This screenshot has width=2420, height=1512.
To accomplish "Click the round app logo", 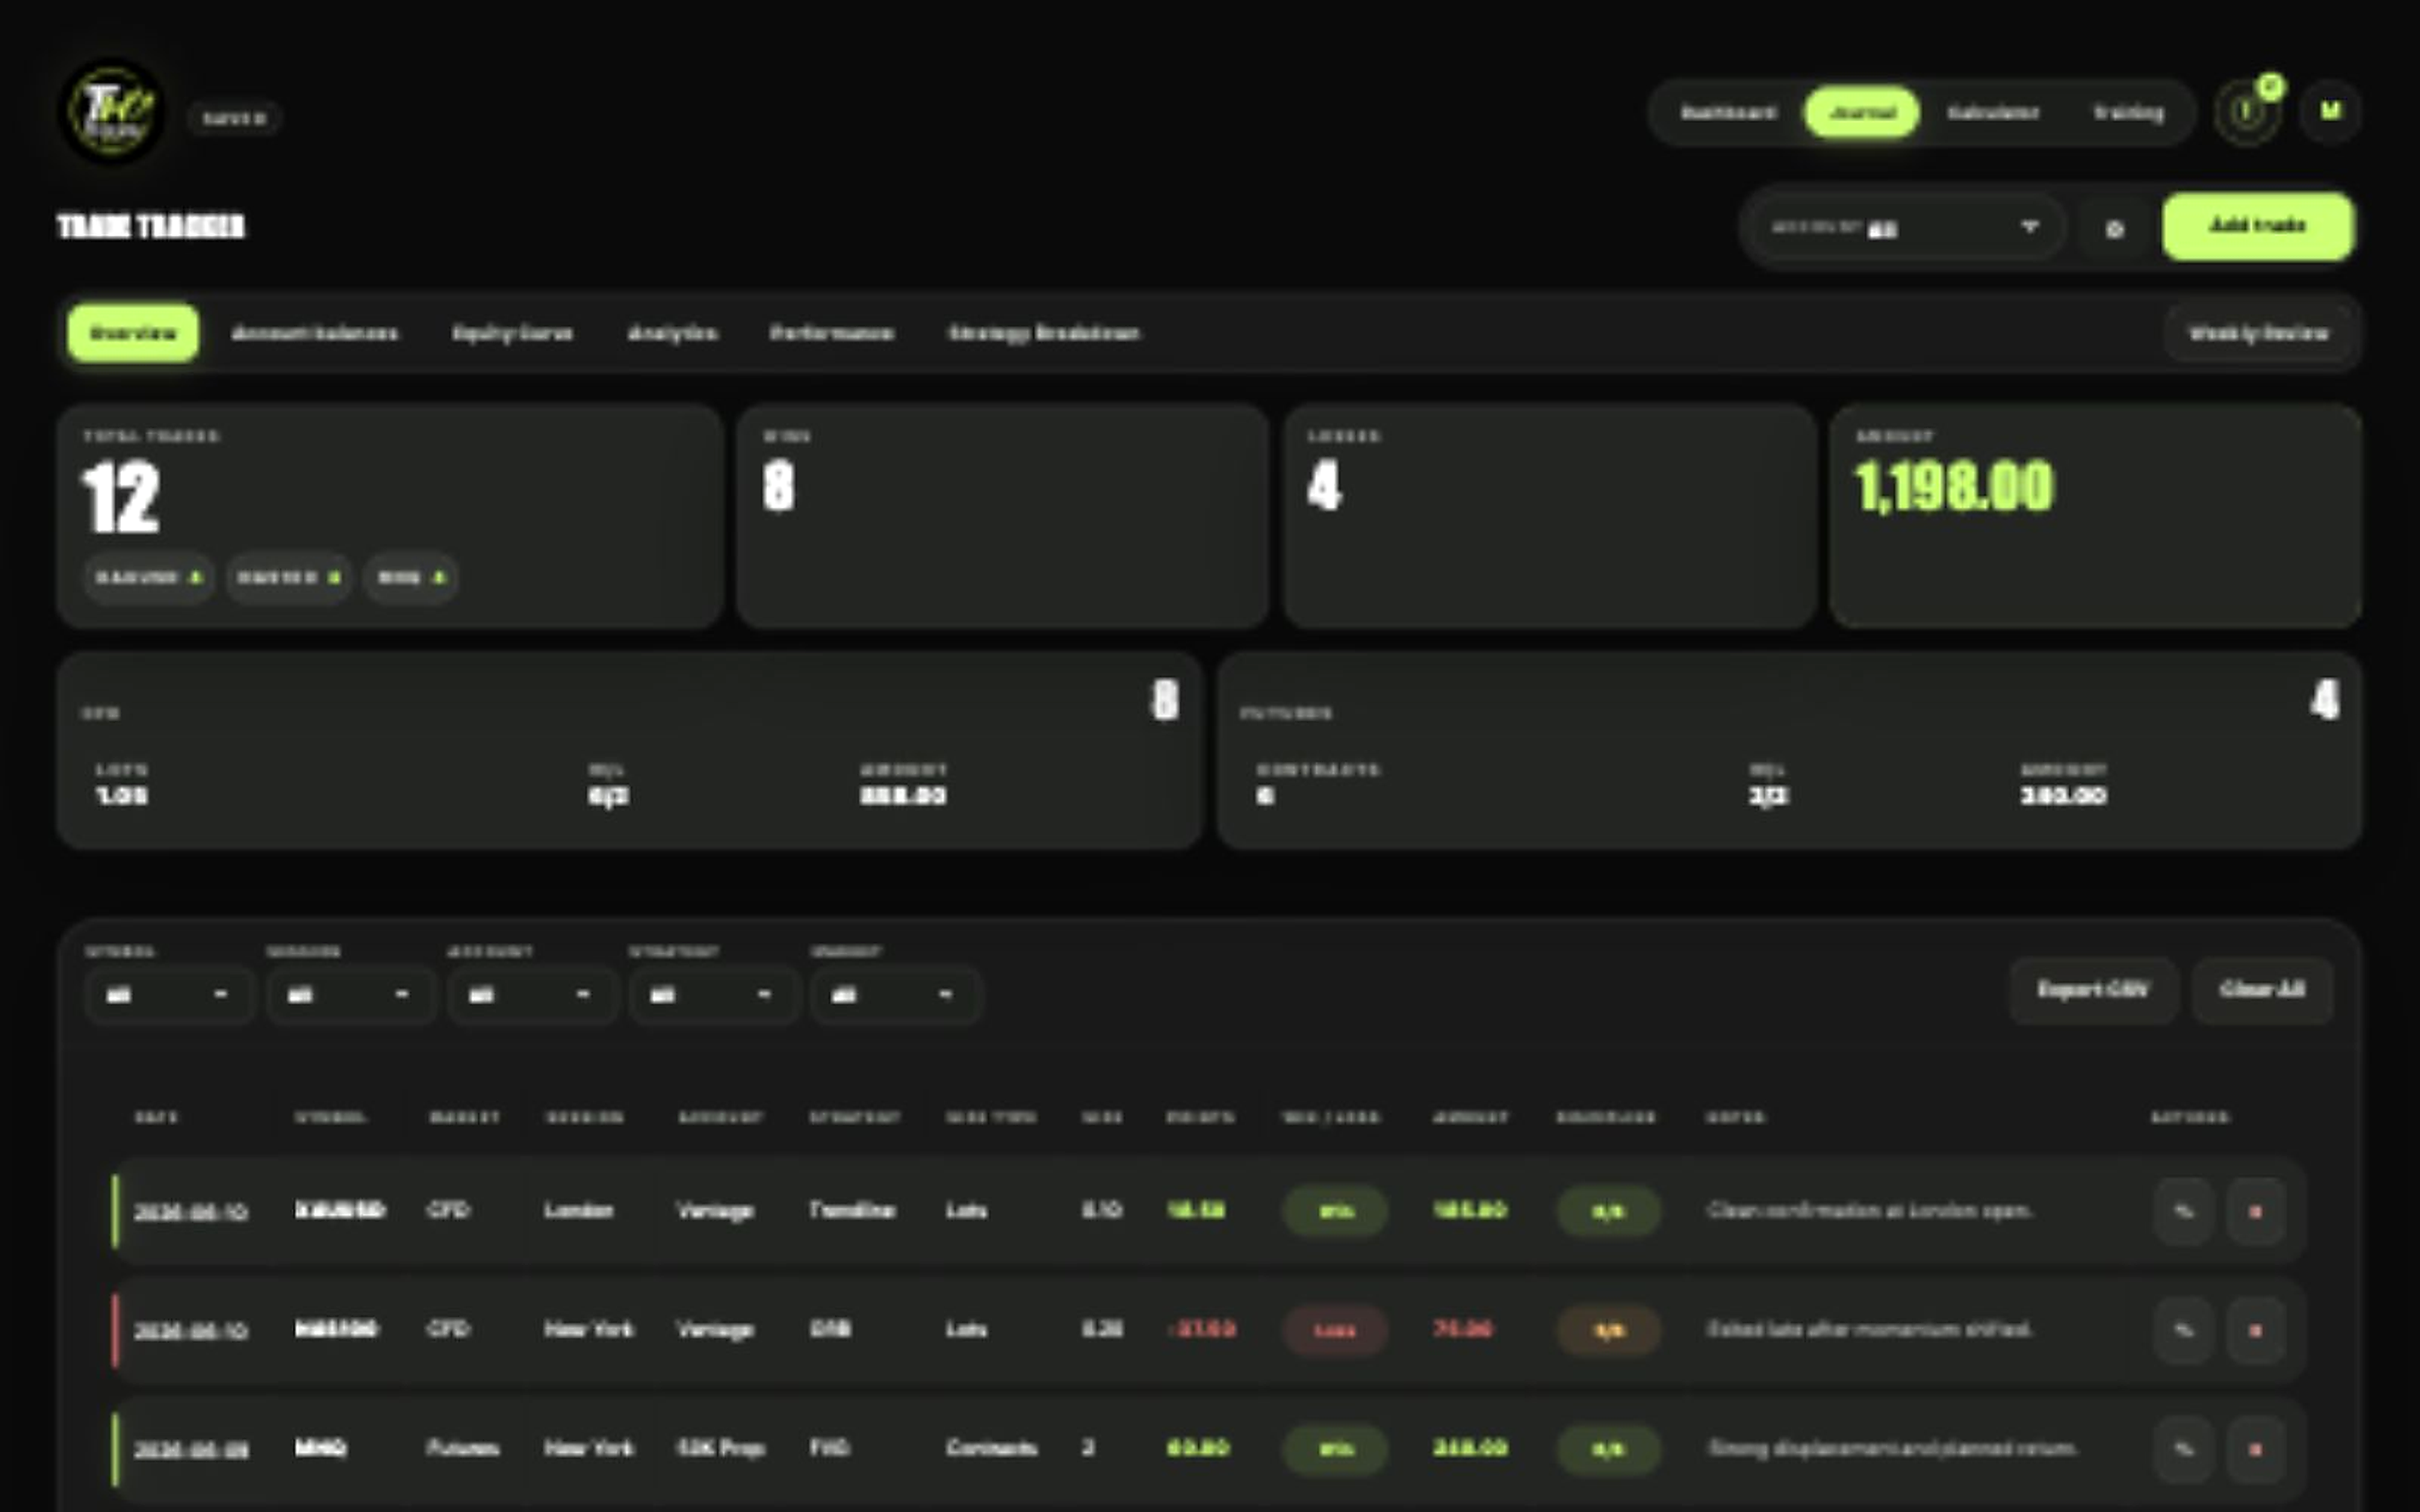I will tap(112, 111).
